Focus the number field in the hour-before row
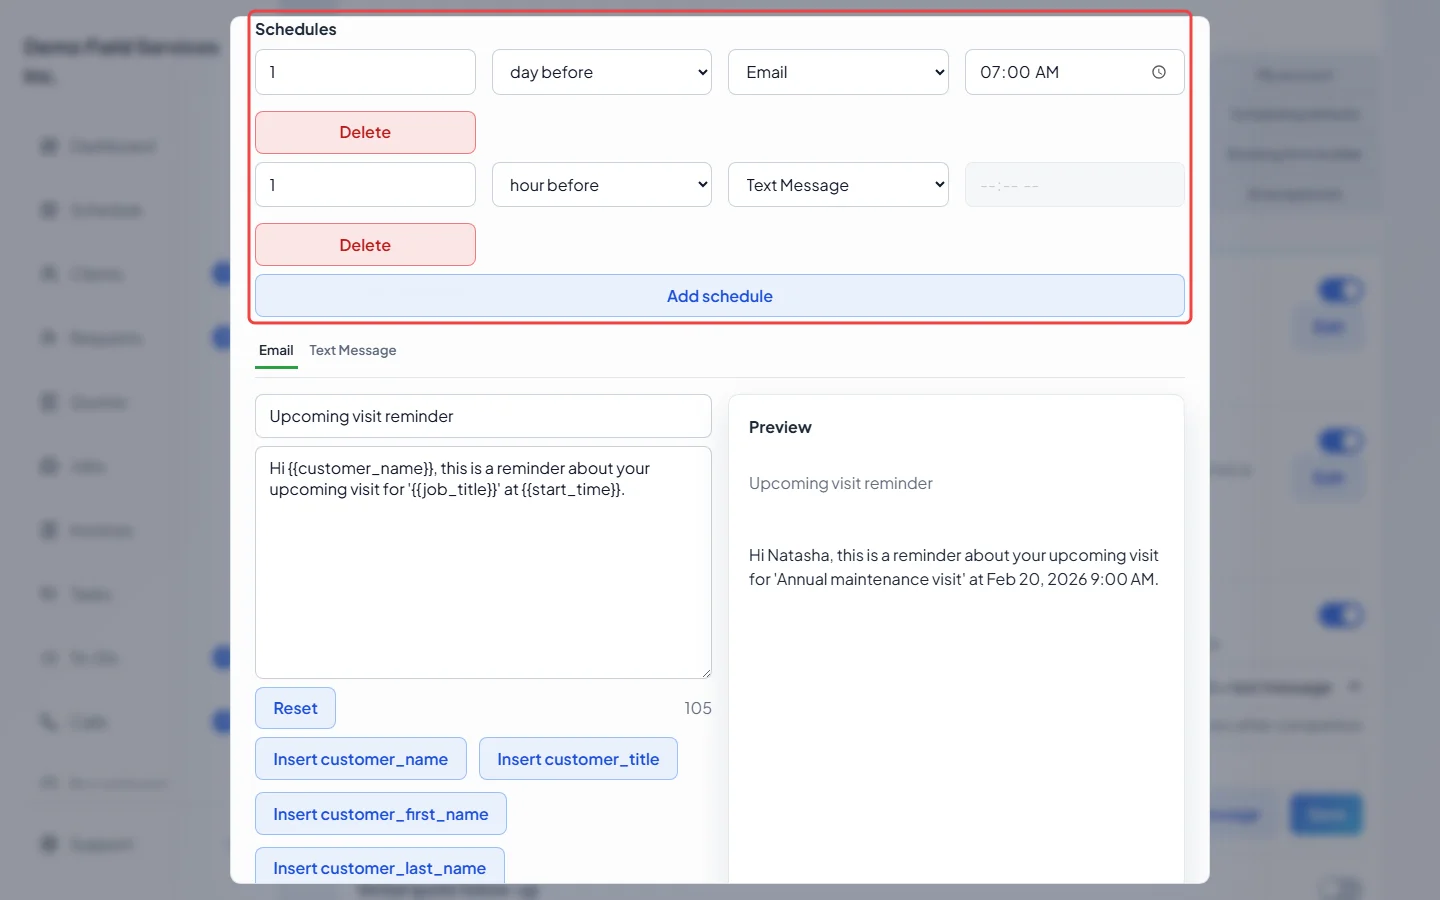1440x900 pixels. (365, 185)
